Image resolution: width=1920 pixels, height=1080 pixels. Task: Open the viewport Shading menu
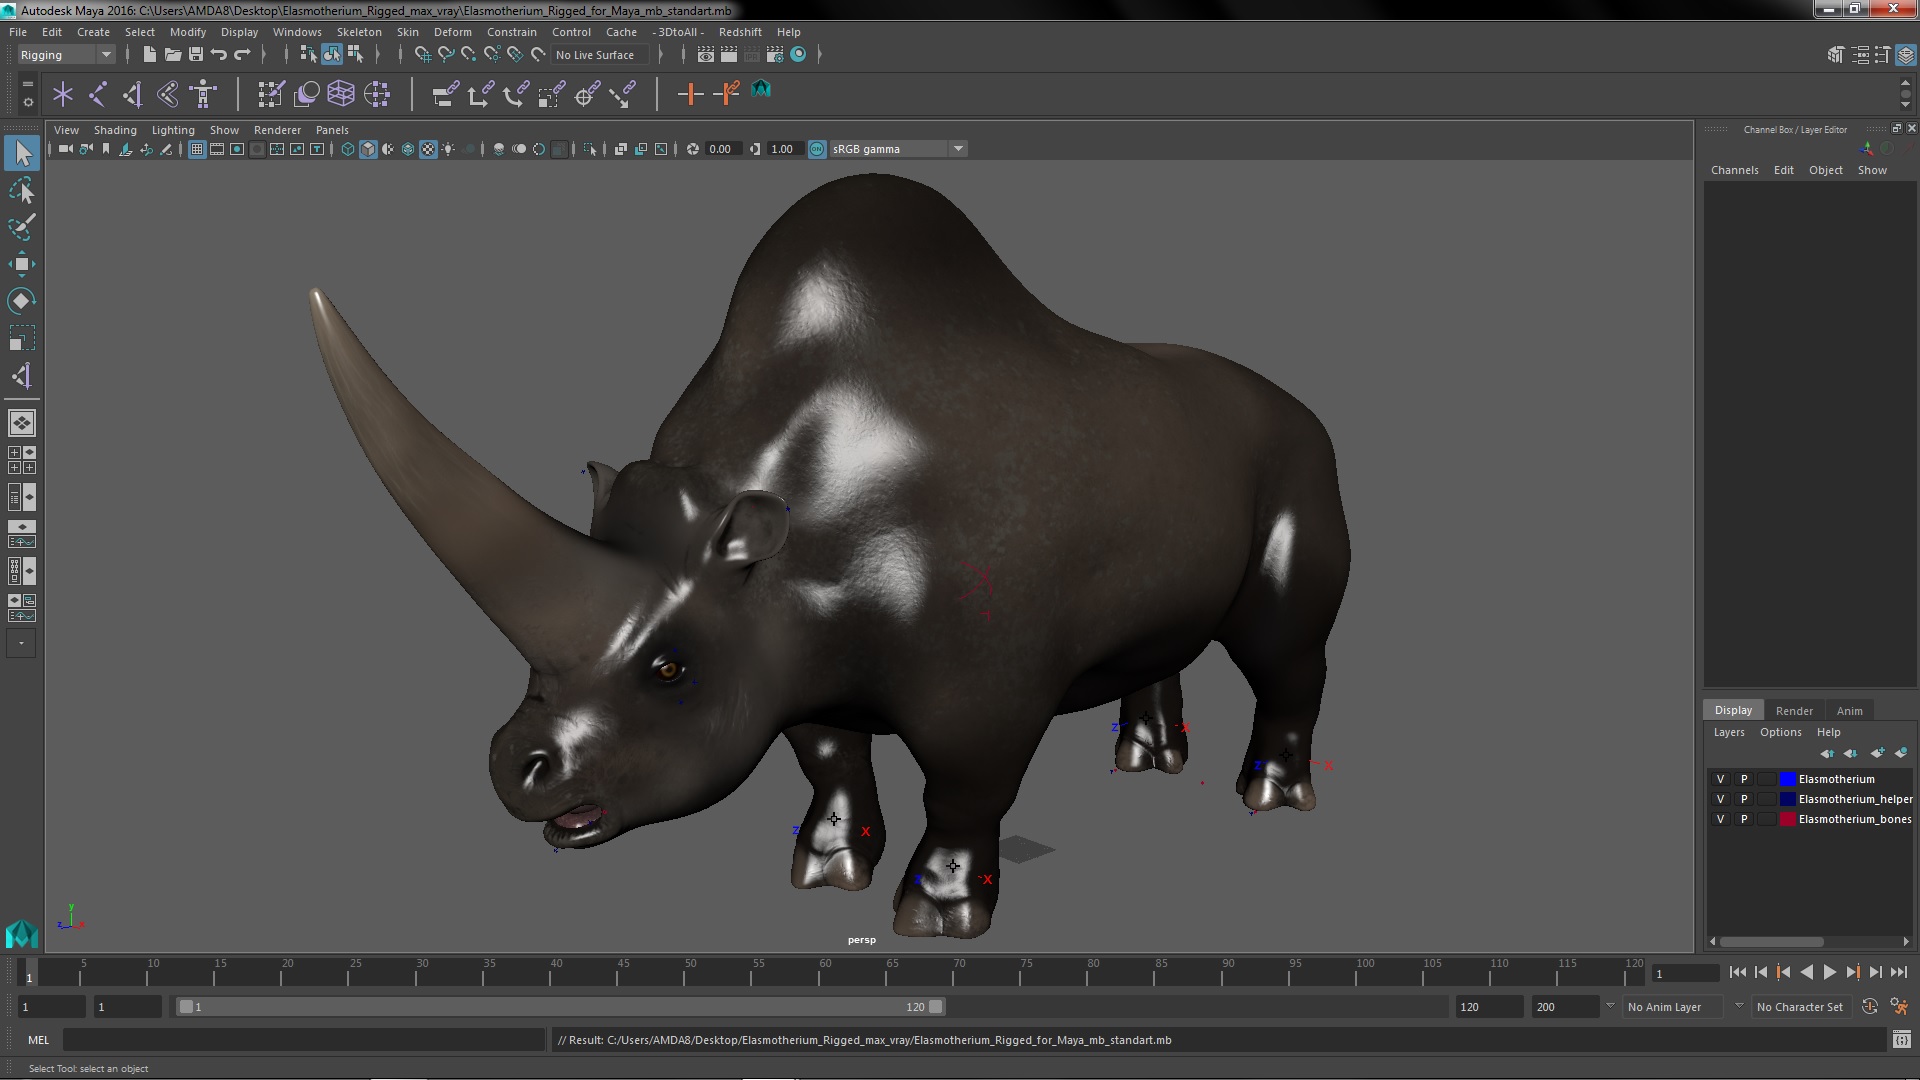(115, 130)
